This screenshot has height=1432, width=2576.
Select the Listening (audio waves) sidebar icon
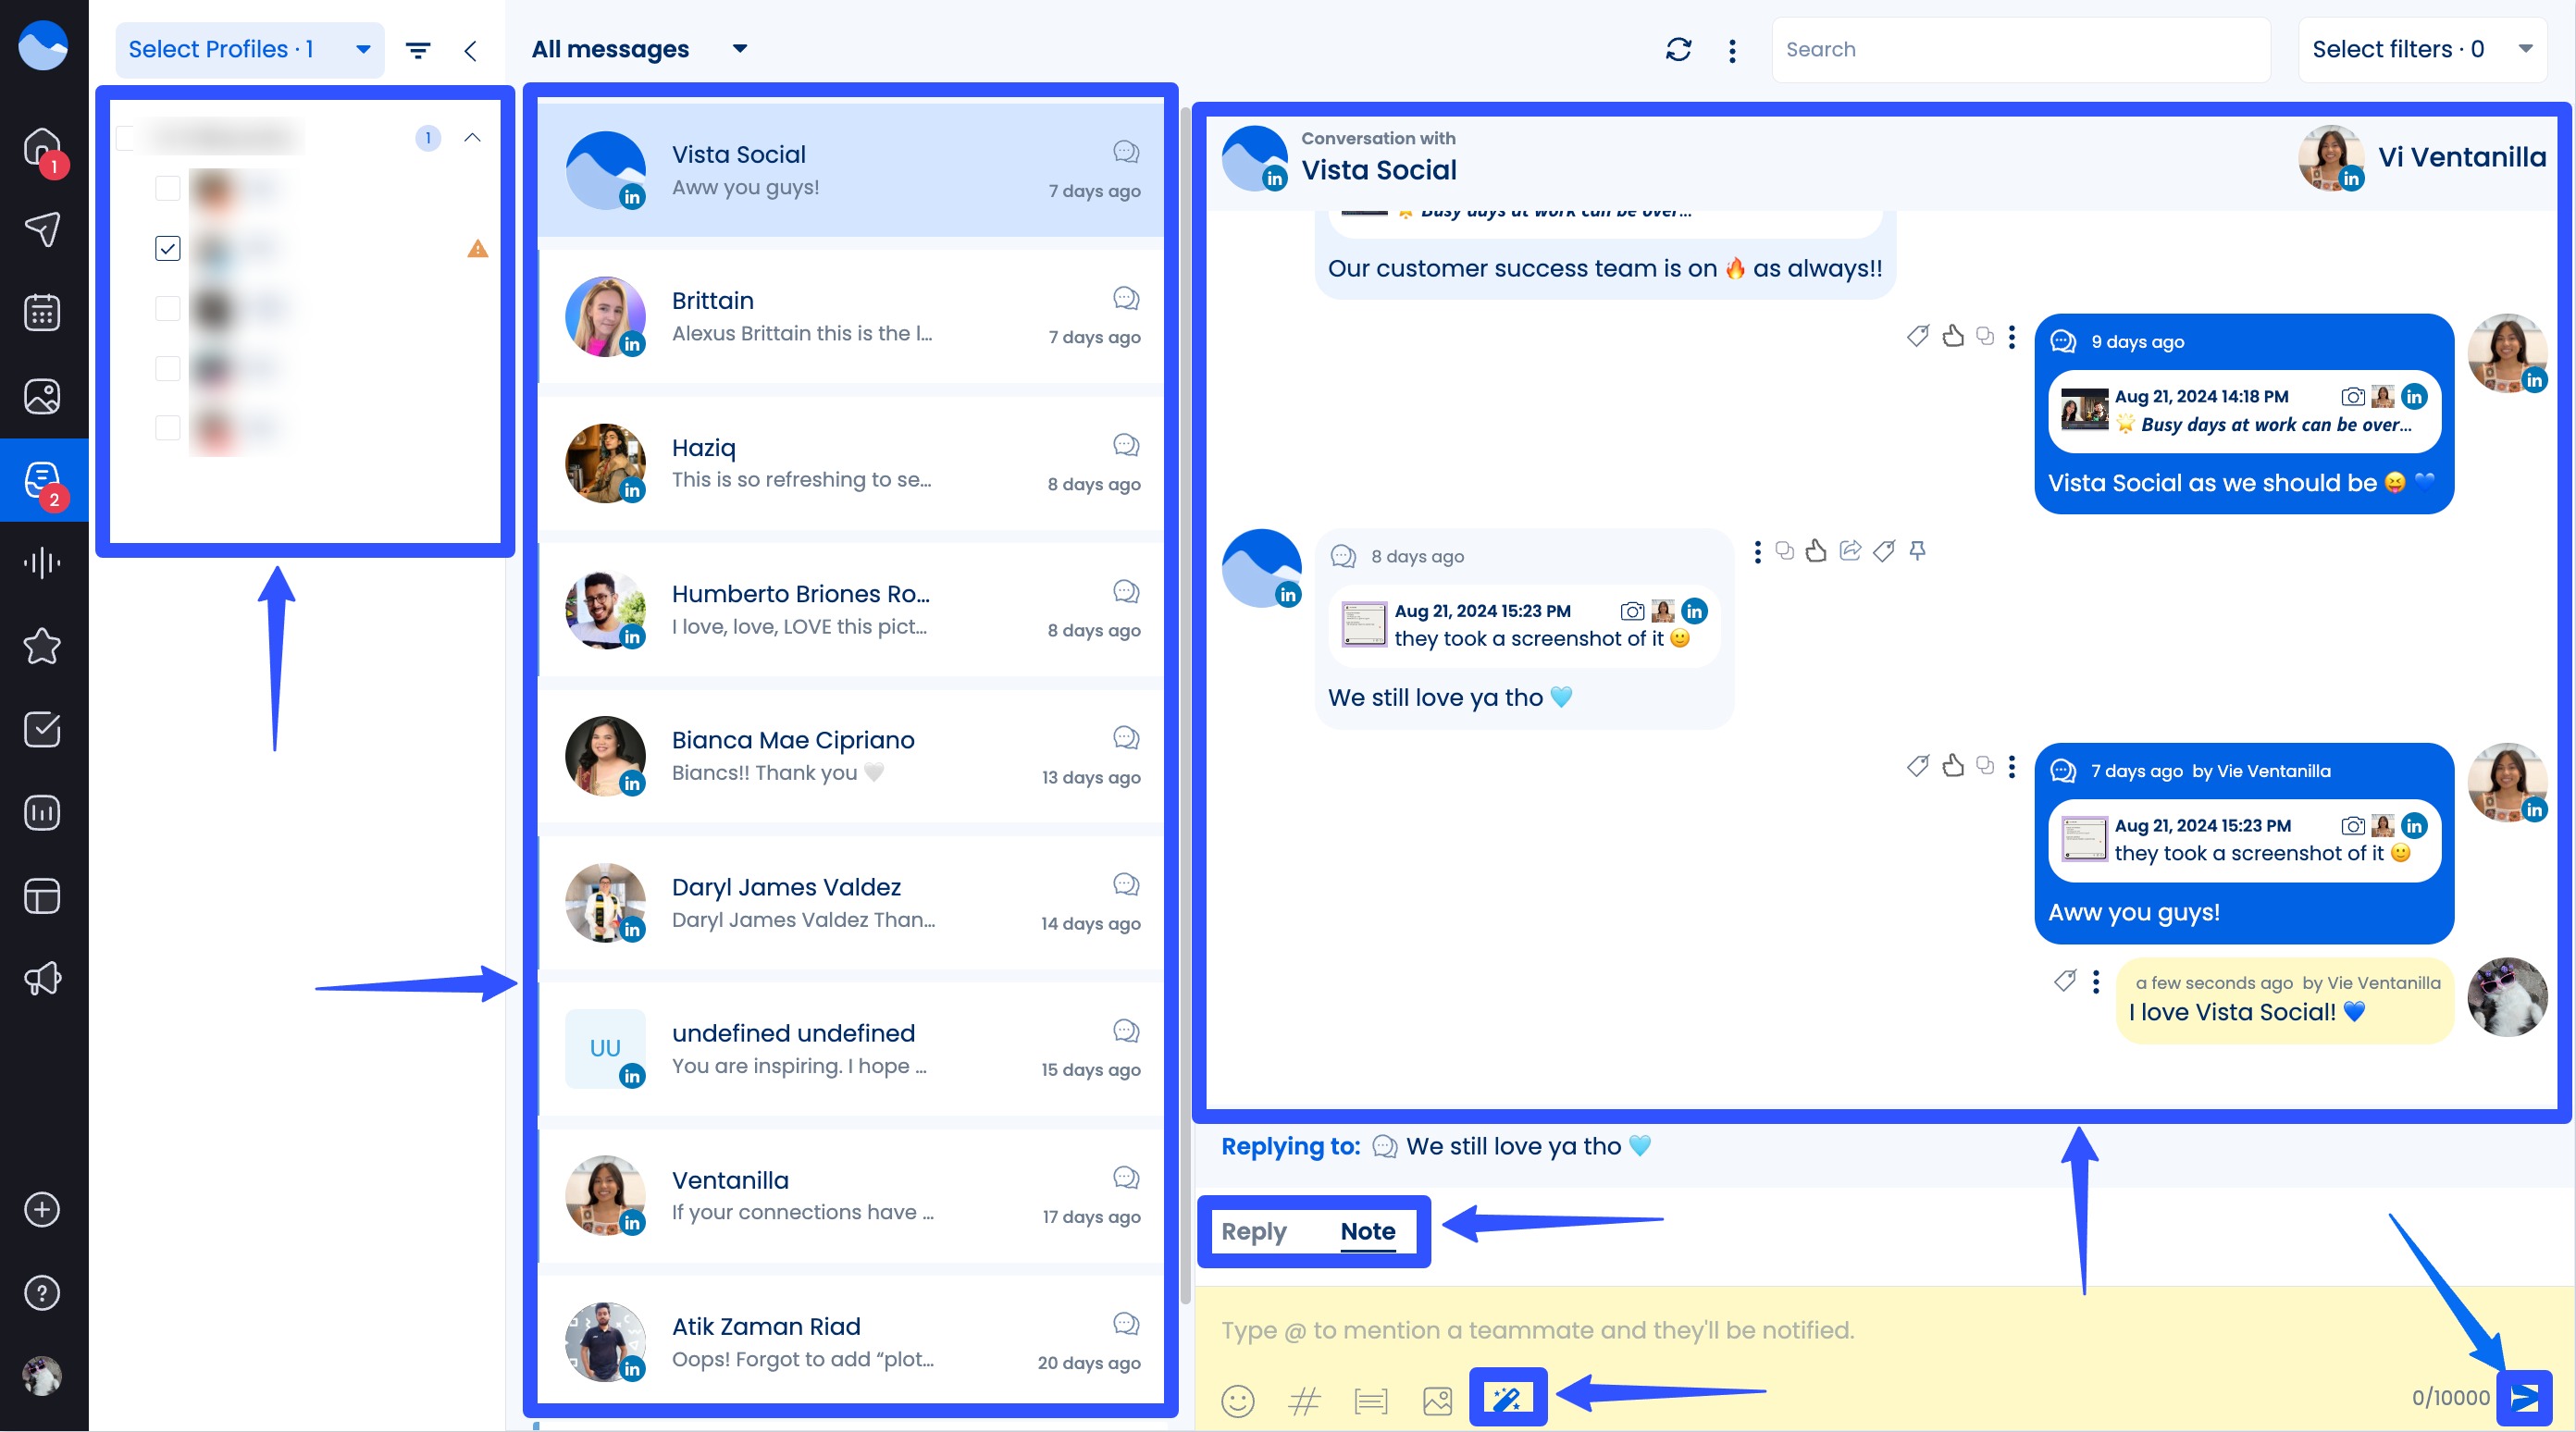pyautogui.click(x=41, y=562)
